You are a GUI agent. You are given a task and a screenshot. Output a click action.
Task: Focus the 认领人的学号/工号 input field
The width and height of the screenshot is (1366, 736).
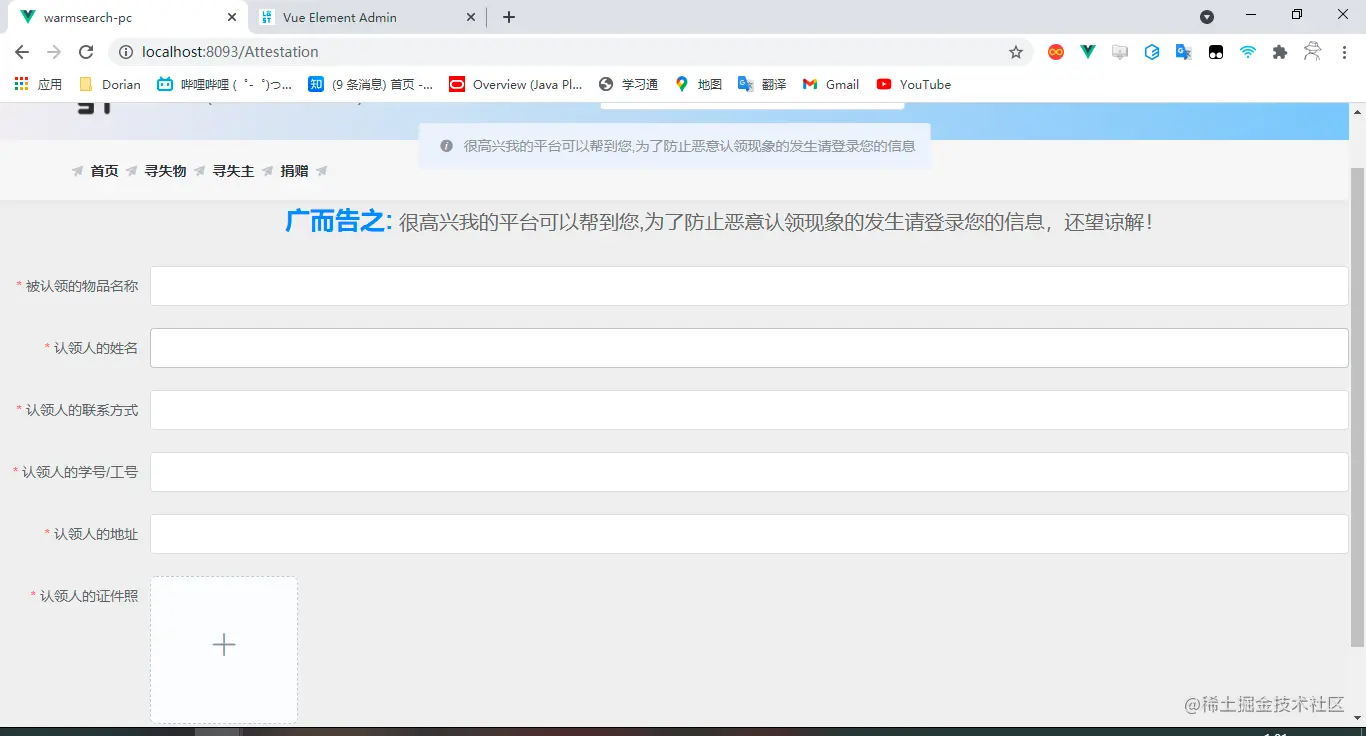pyautogui.click(x=749, y=472)
